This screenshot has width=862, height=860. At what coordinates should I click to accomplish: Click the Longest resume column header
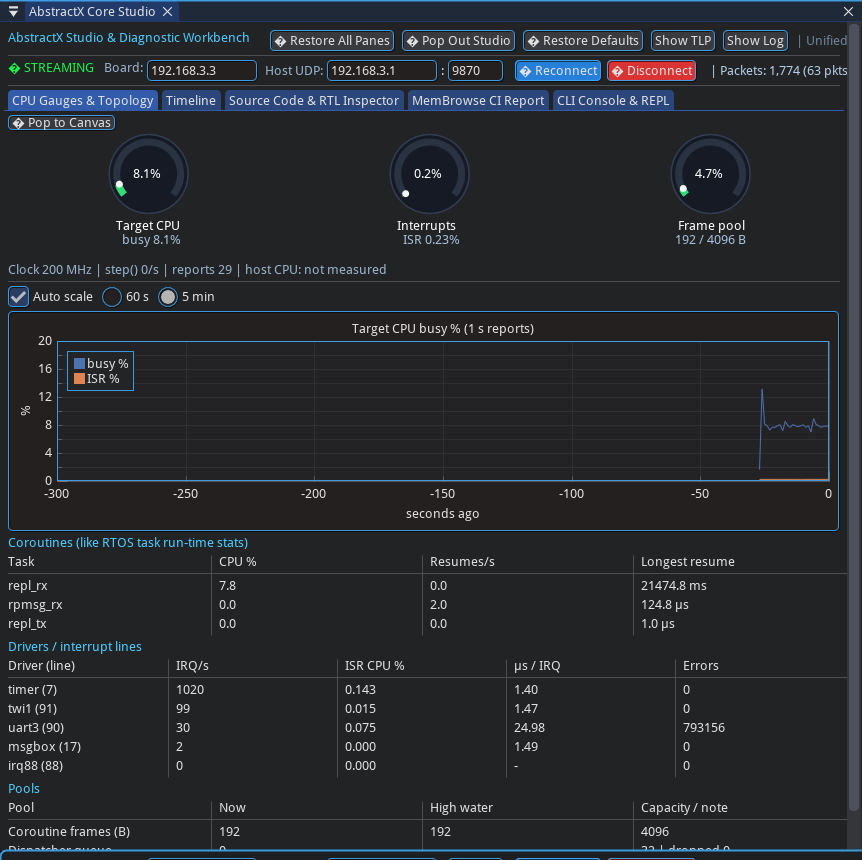(687, 562)
